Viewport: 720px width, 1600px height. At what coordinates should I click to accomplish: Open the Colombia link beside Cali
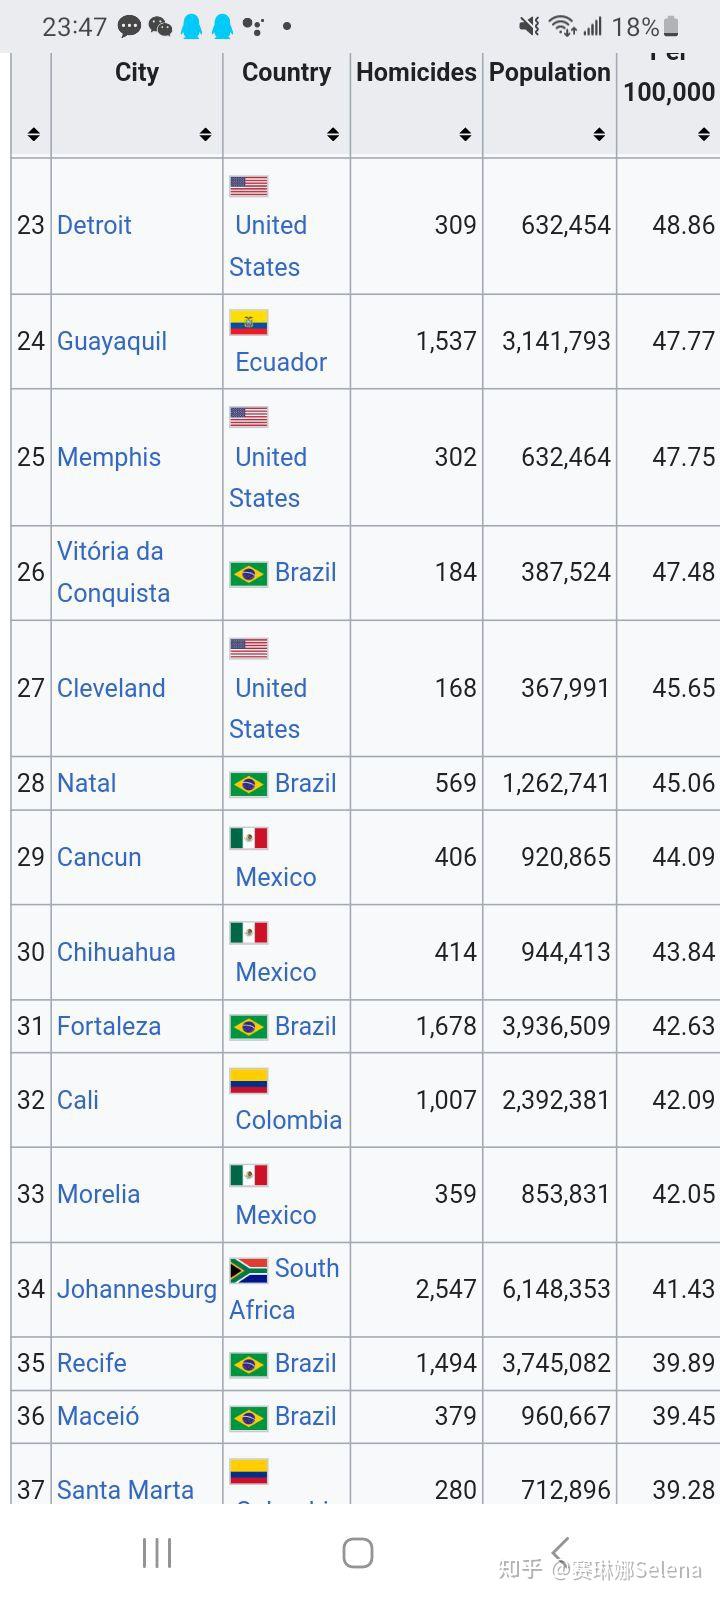(x=288, y=1120)
